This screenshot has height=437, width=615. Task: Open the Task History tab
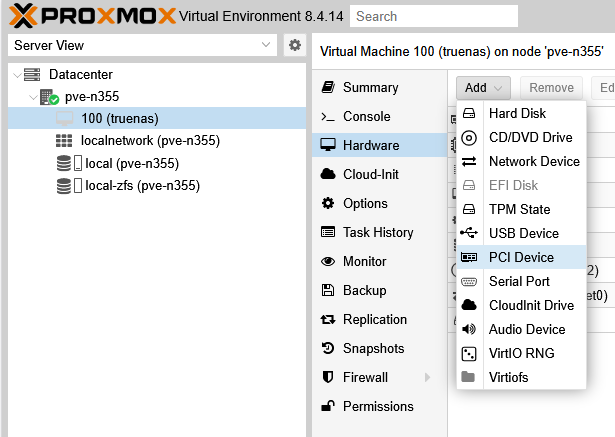point(380,232)
